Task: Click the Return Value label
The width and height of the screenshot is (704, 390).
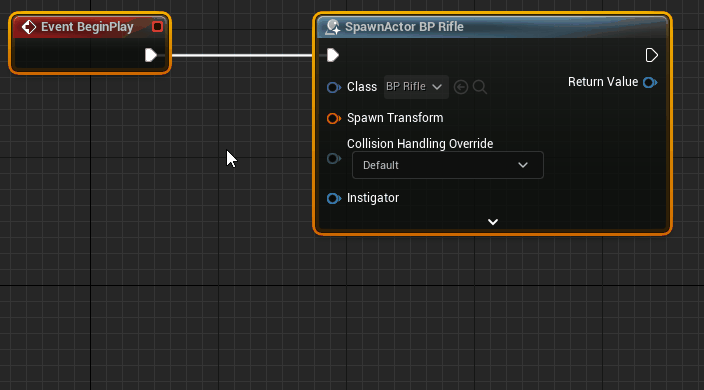Action: tap(603, 82)
